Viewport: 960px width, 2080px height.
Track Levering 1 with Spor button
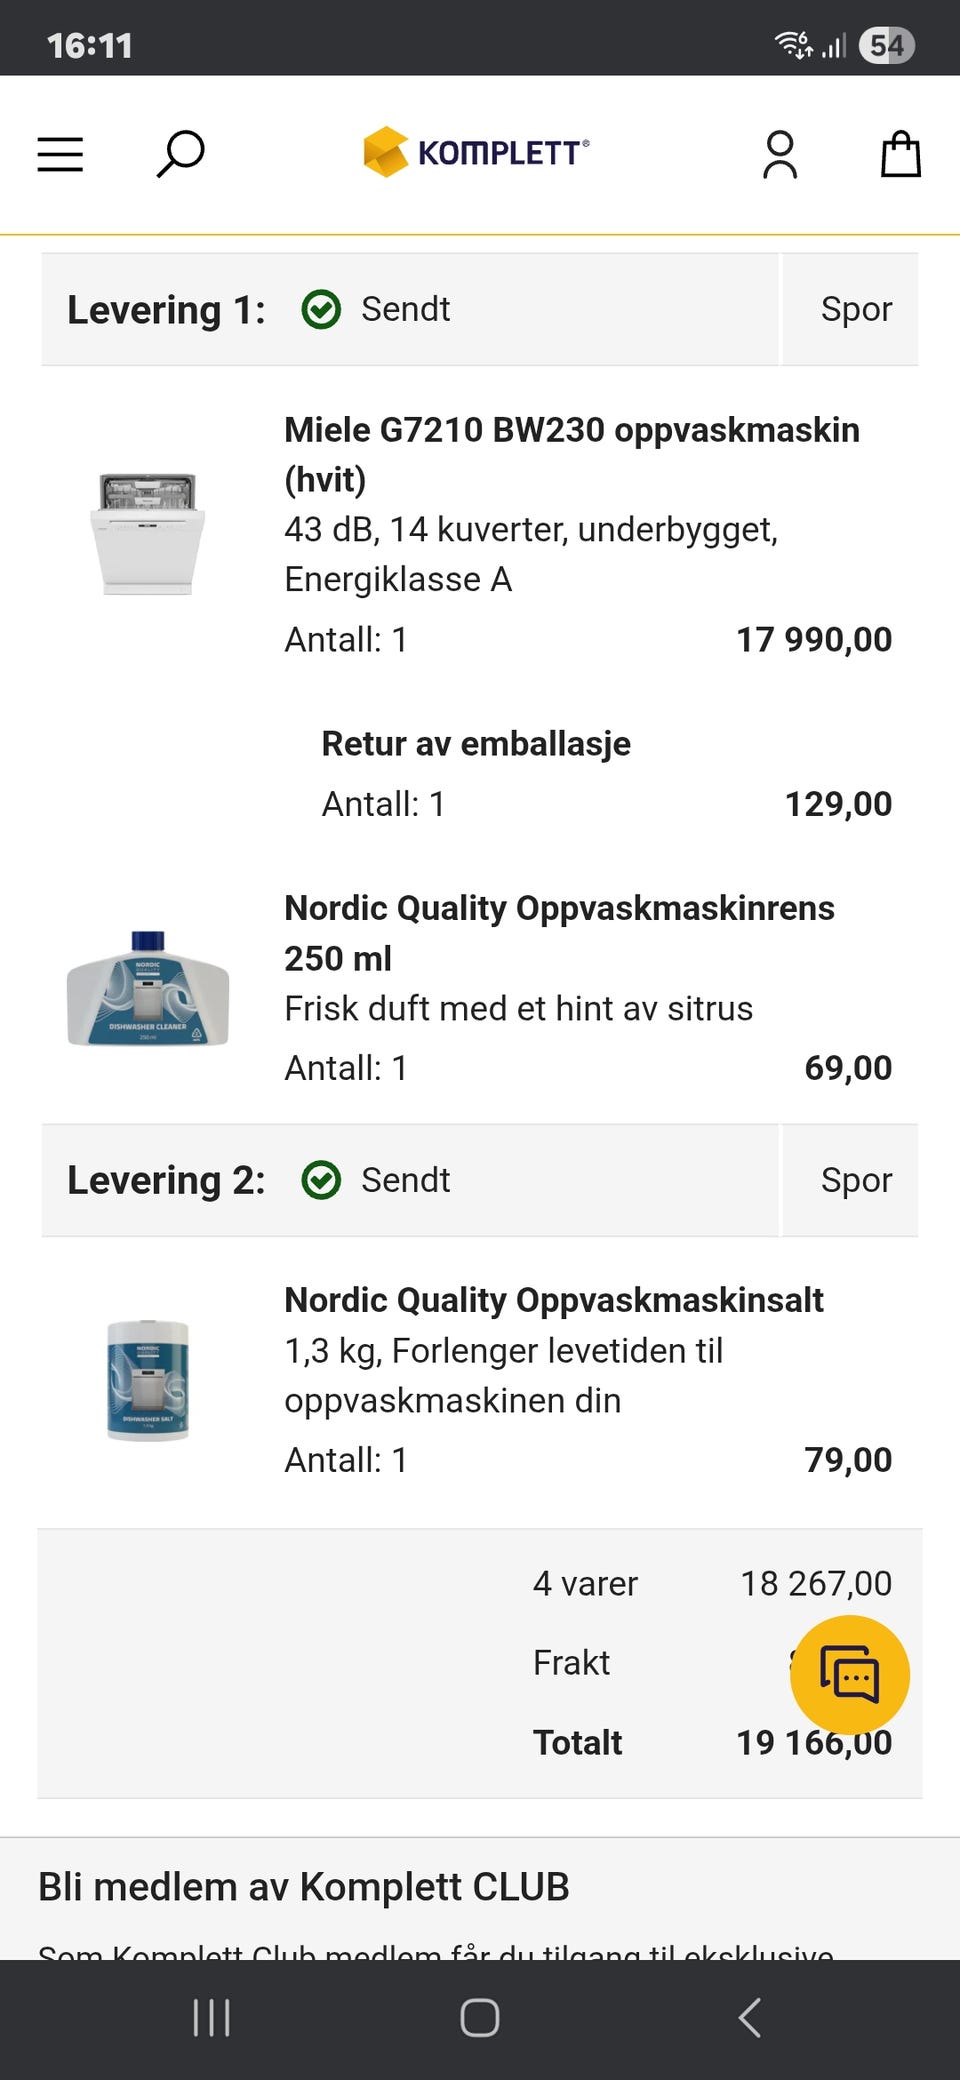[x=855, y=310]
